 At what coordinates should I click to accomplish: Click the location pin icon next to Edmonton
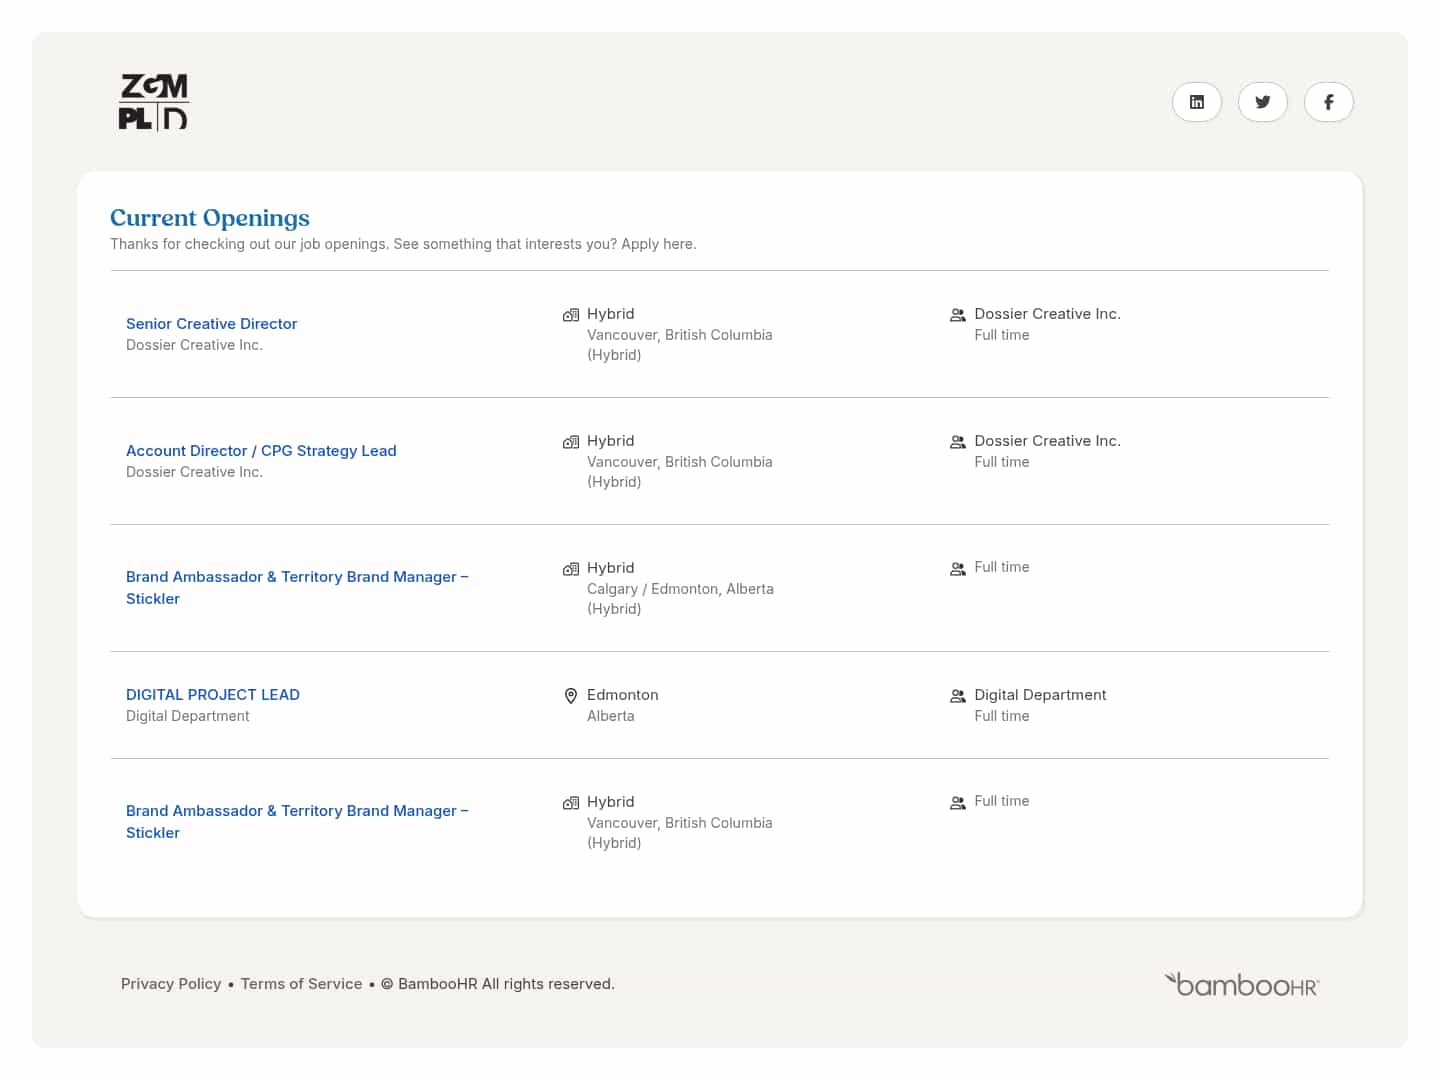(x=571, y=695)
